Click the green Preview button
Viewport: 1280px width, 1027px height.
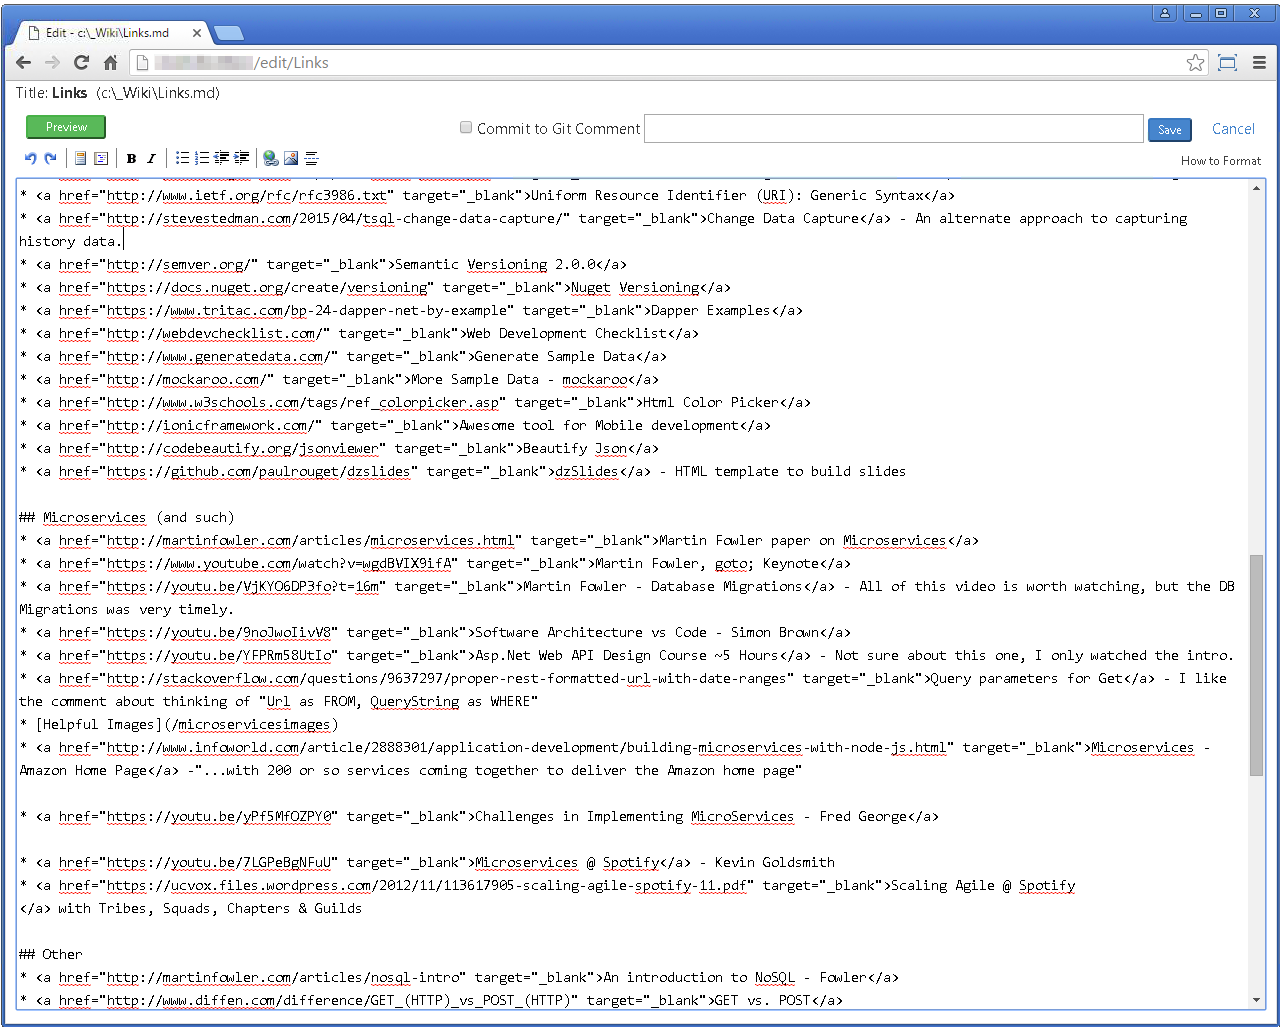point(66,127)
